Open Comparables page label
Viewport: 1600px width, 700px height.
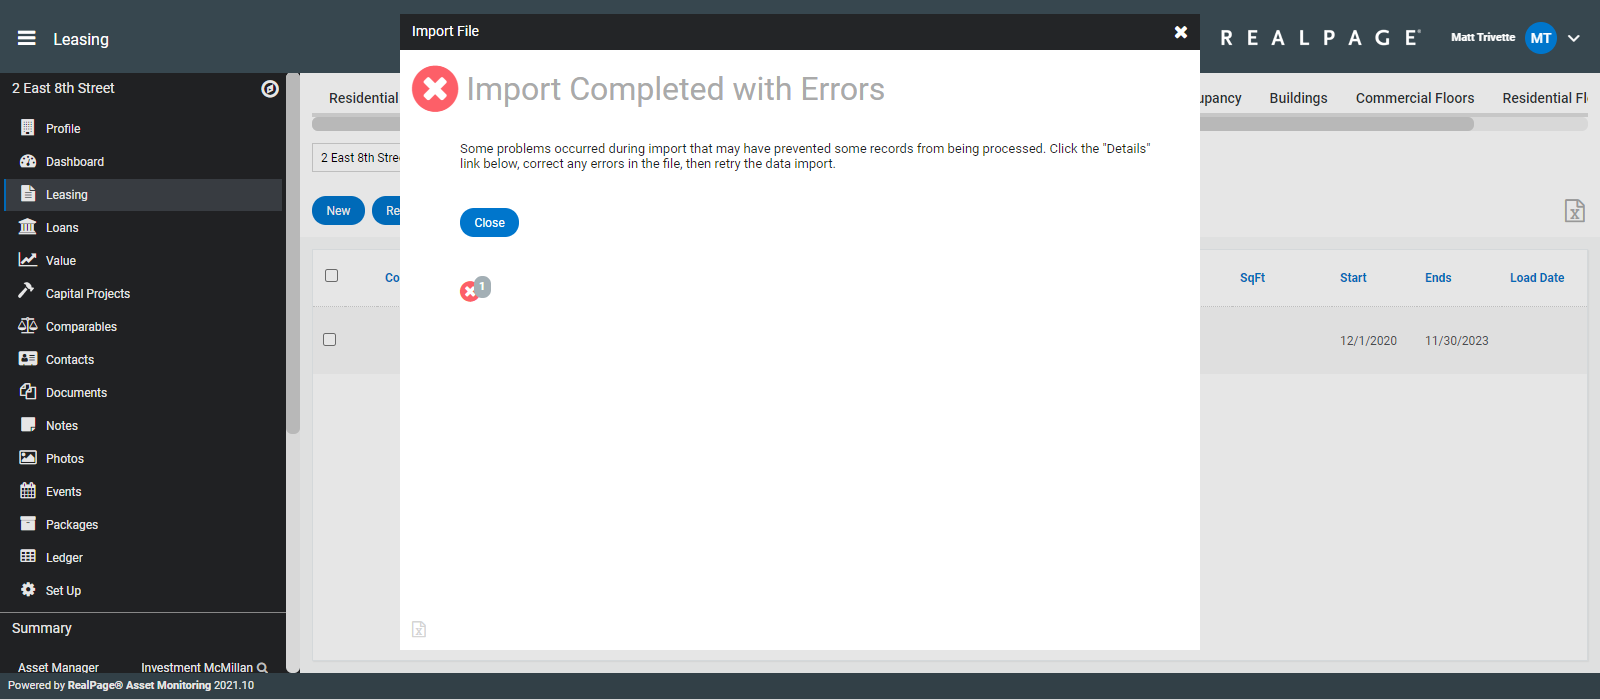pos(81,327)
